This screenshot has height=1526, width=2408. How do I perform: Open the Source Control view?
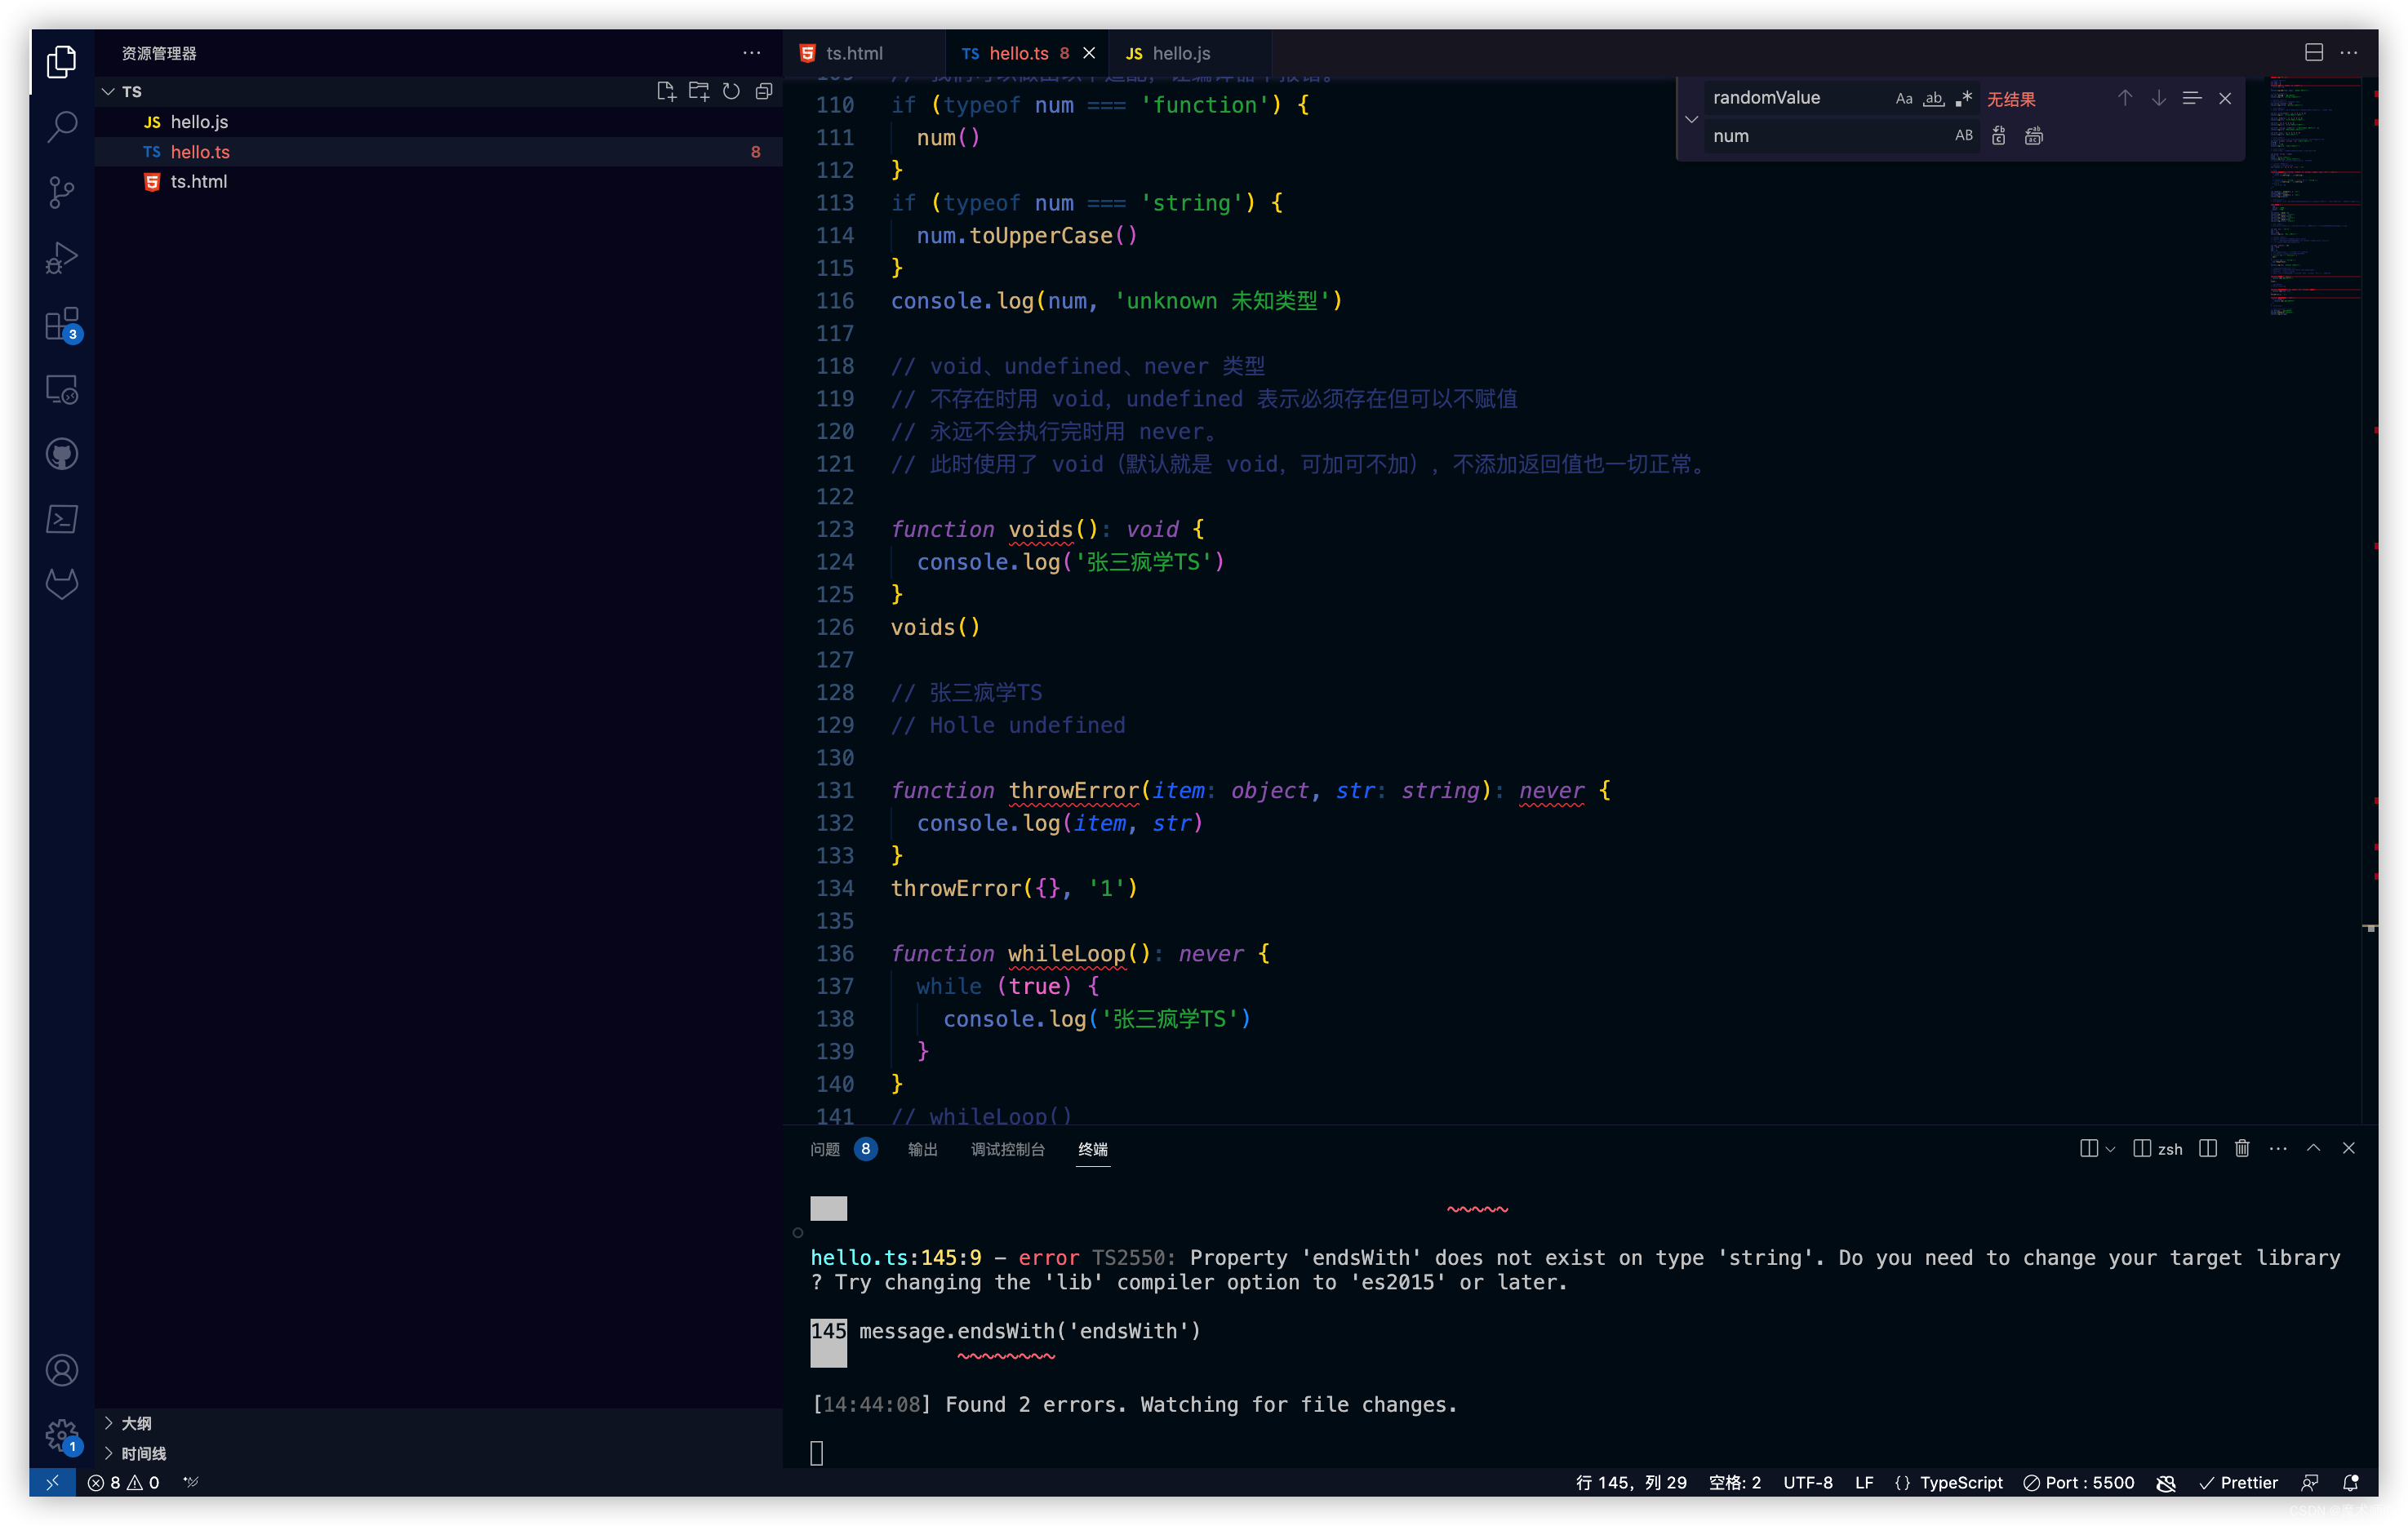[x=62, y=192]
